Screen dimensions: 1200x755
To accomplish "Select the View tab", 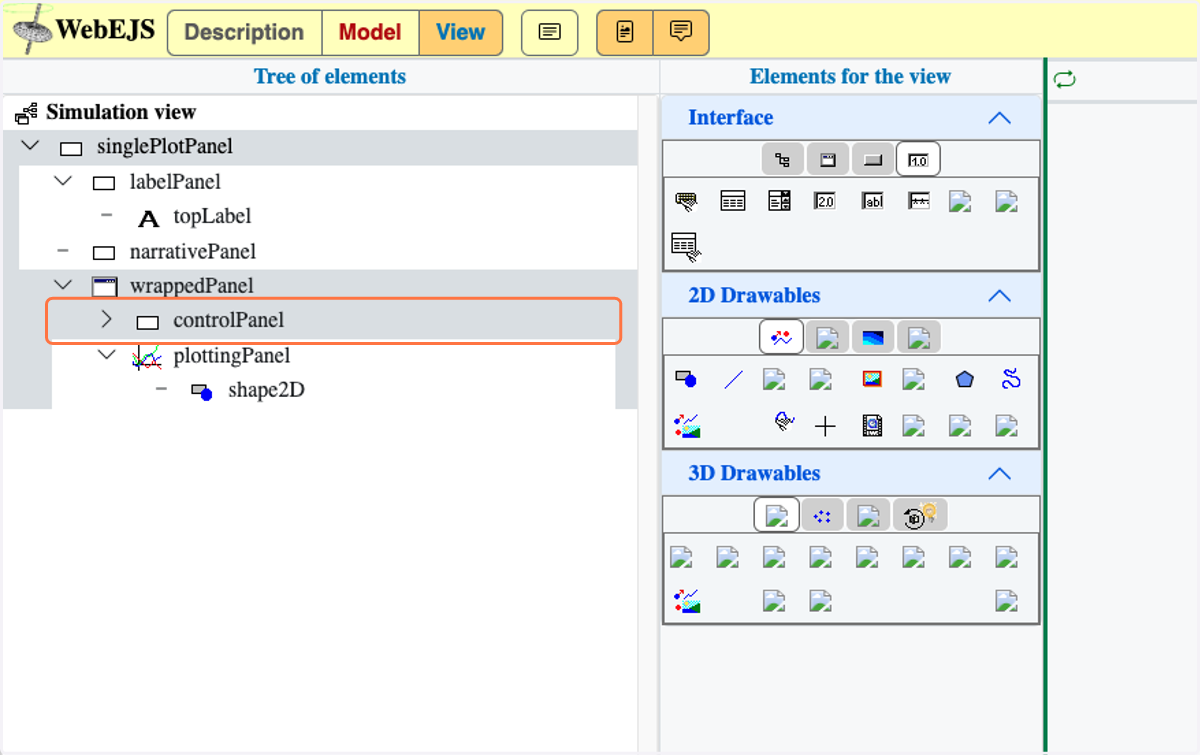I will coord(460,32).
